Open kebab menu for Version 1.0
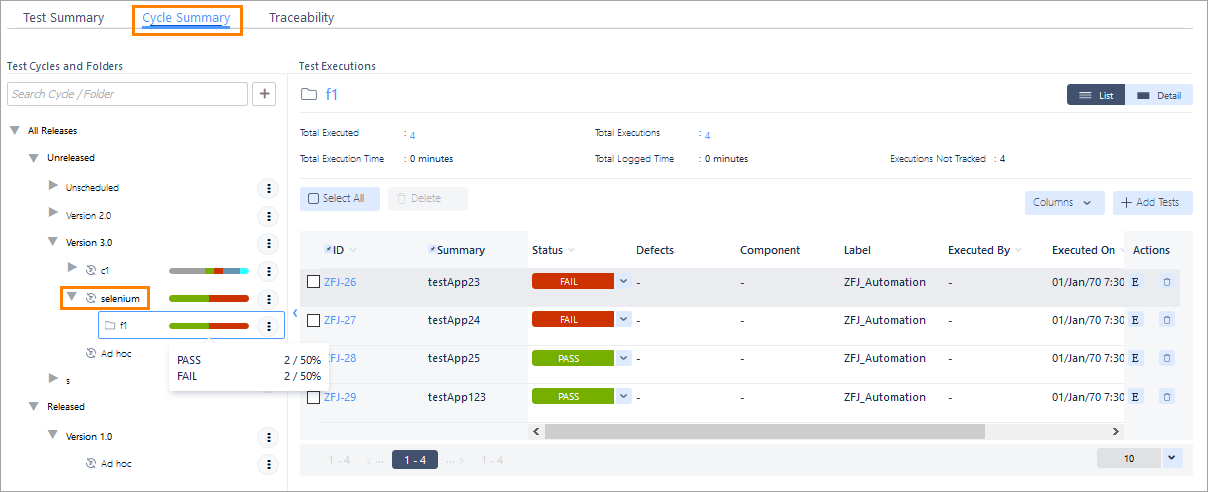Viewport: 1208px width, 492px height. [x=267, y=437]
